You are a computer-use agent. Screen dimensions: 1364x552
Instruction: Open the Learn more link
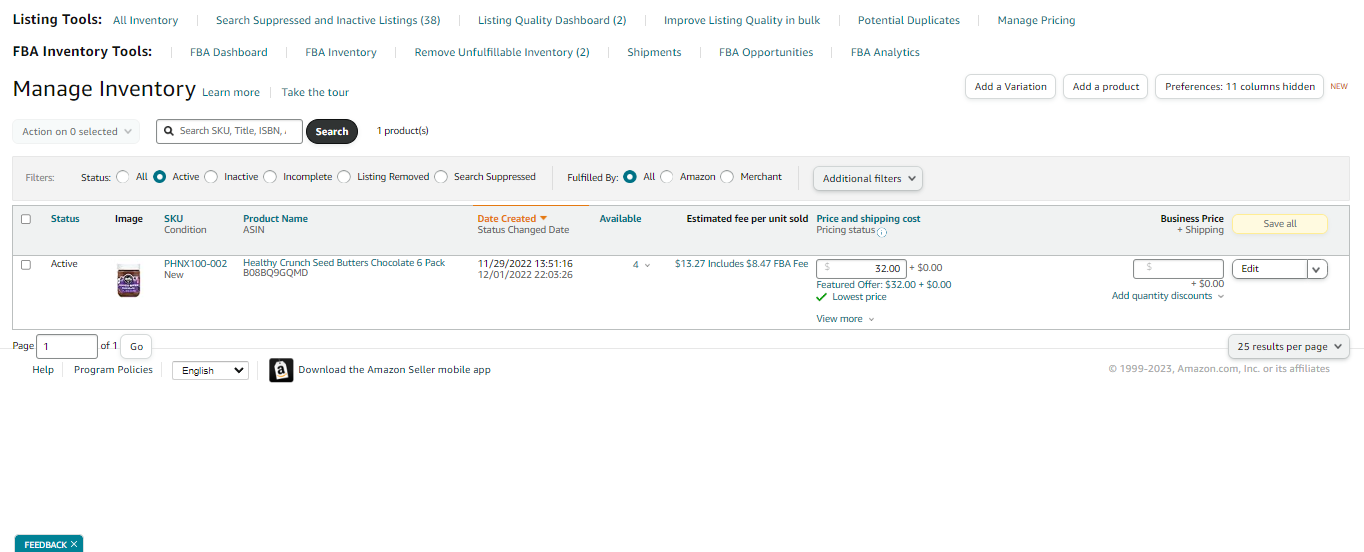pos(231,92)
